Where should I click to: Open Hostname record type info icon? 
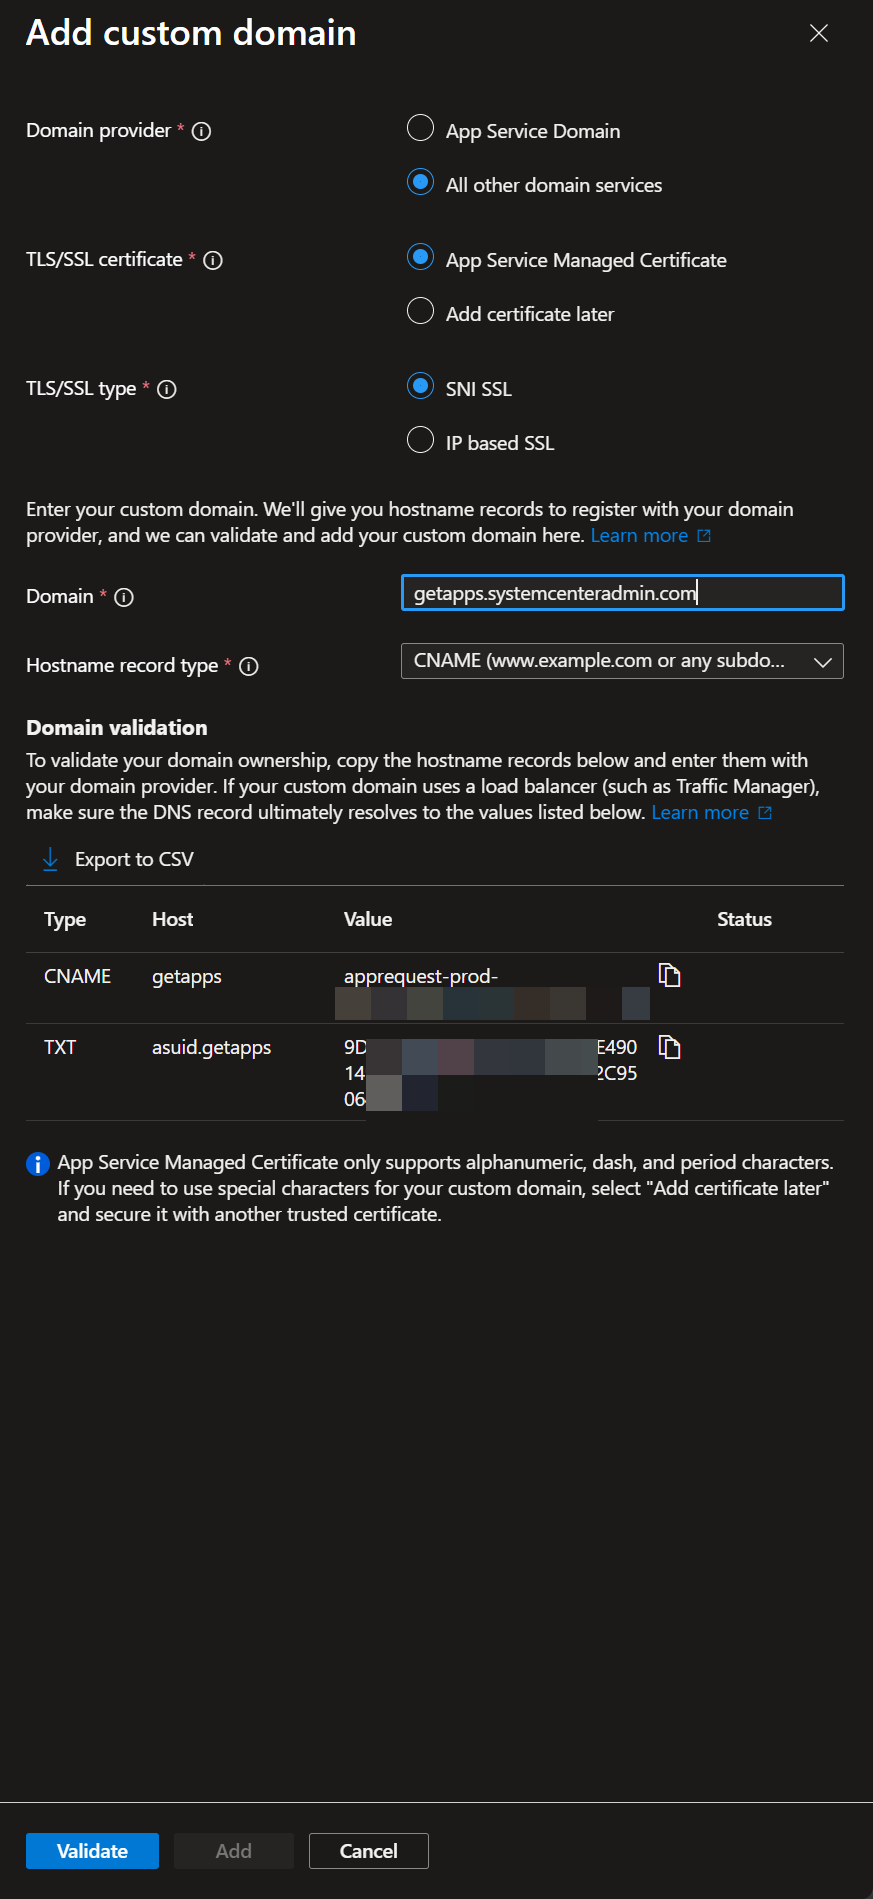[x=249, y=666]
